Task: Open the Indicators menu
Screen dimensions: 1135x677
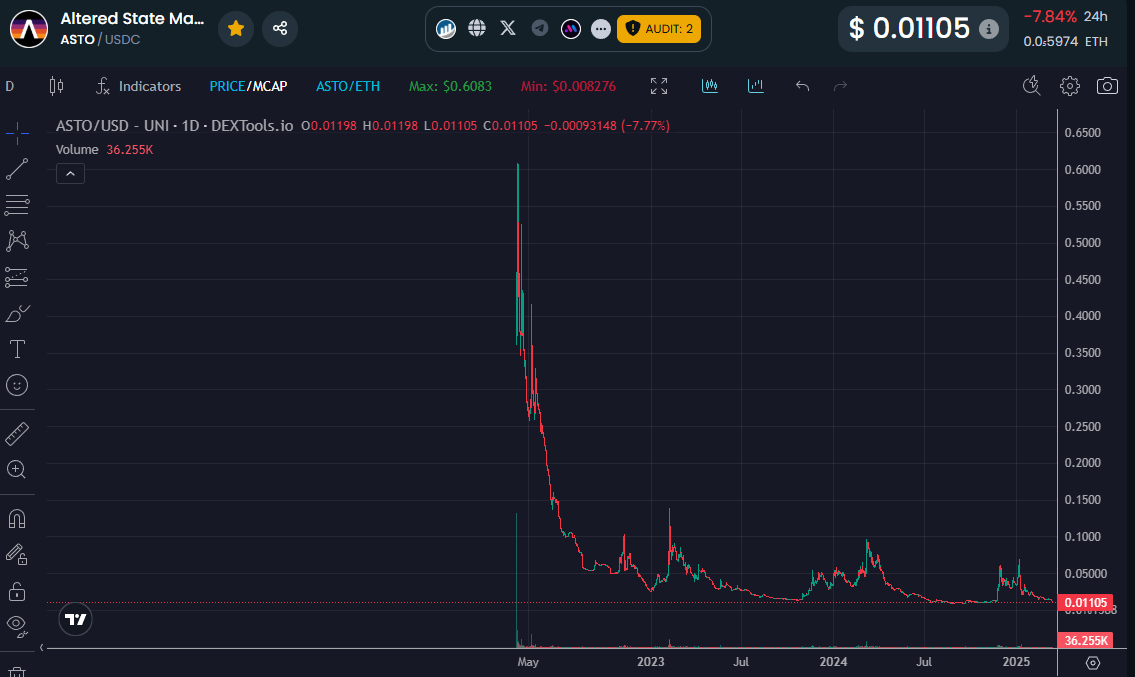Action: coord(138,86)
